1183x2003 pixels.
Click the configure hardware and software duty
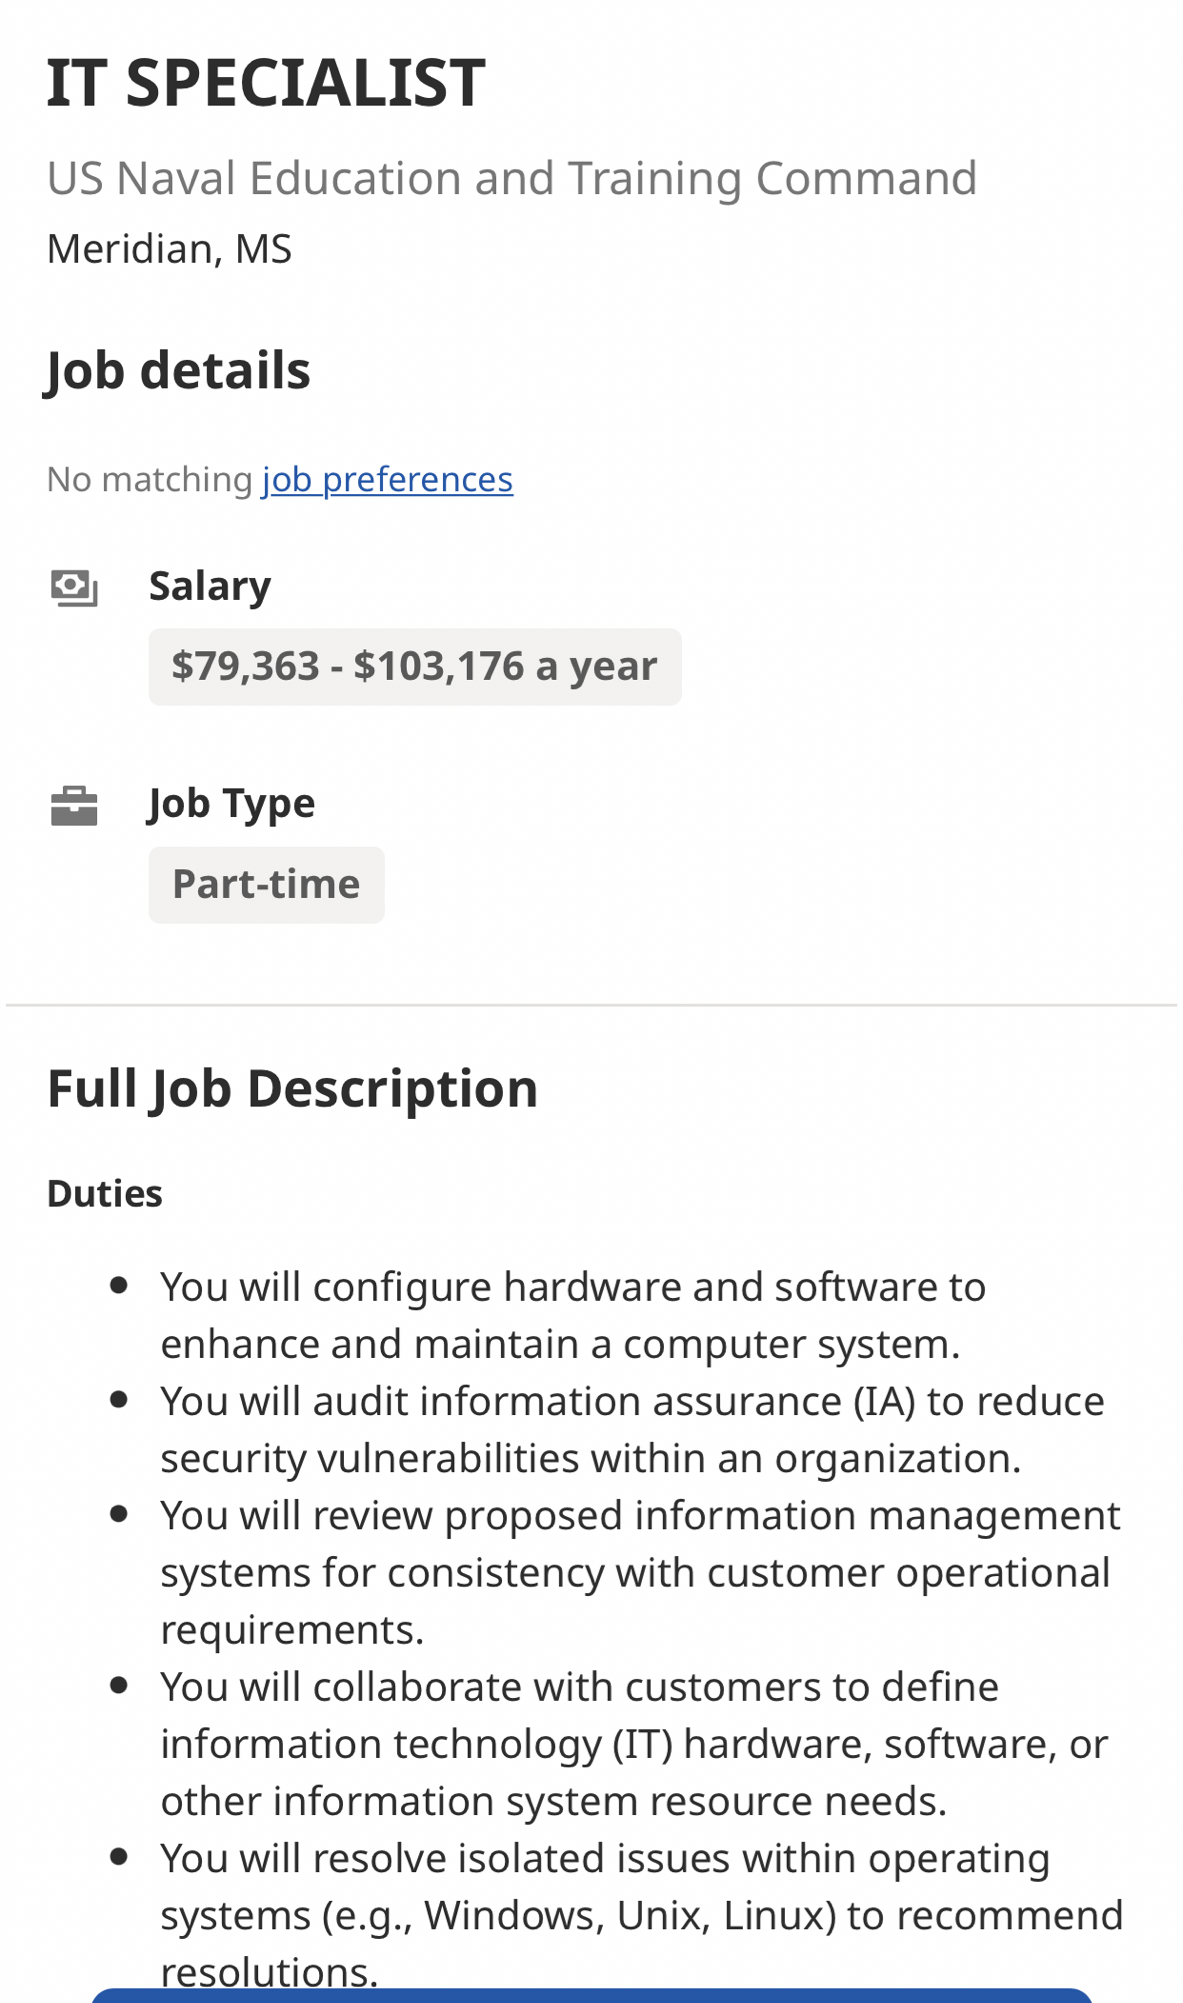[x=573, y=1315]
